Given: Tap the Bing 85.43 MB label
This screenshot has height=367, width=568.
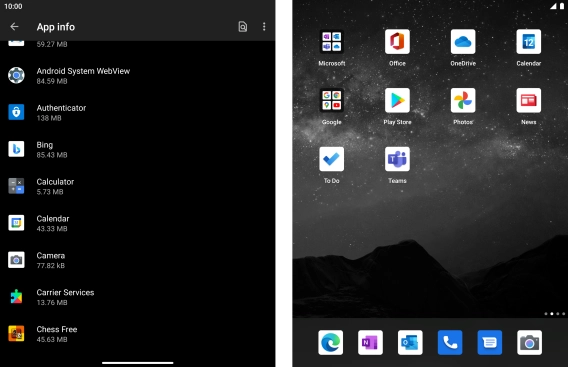Looking at the screenshot, I should [x=52, y=150].
